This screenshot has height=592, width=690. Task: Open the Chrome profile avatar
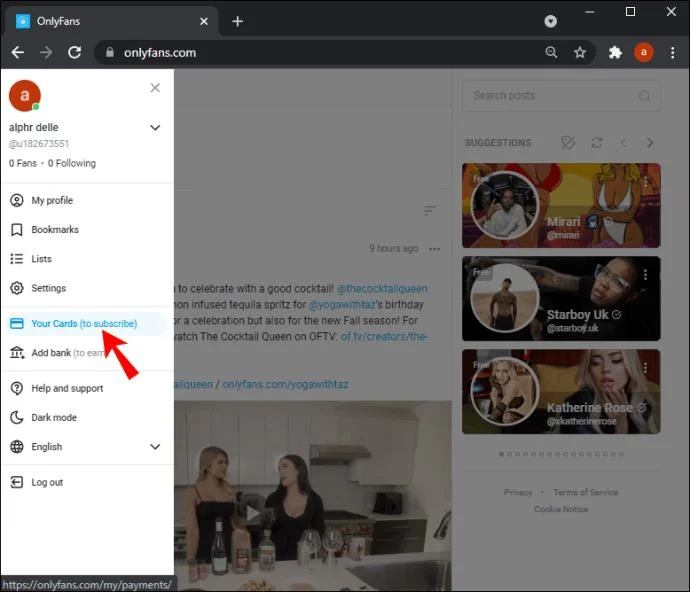pos(643,52)
